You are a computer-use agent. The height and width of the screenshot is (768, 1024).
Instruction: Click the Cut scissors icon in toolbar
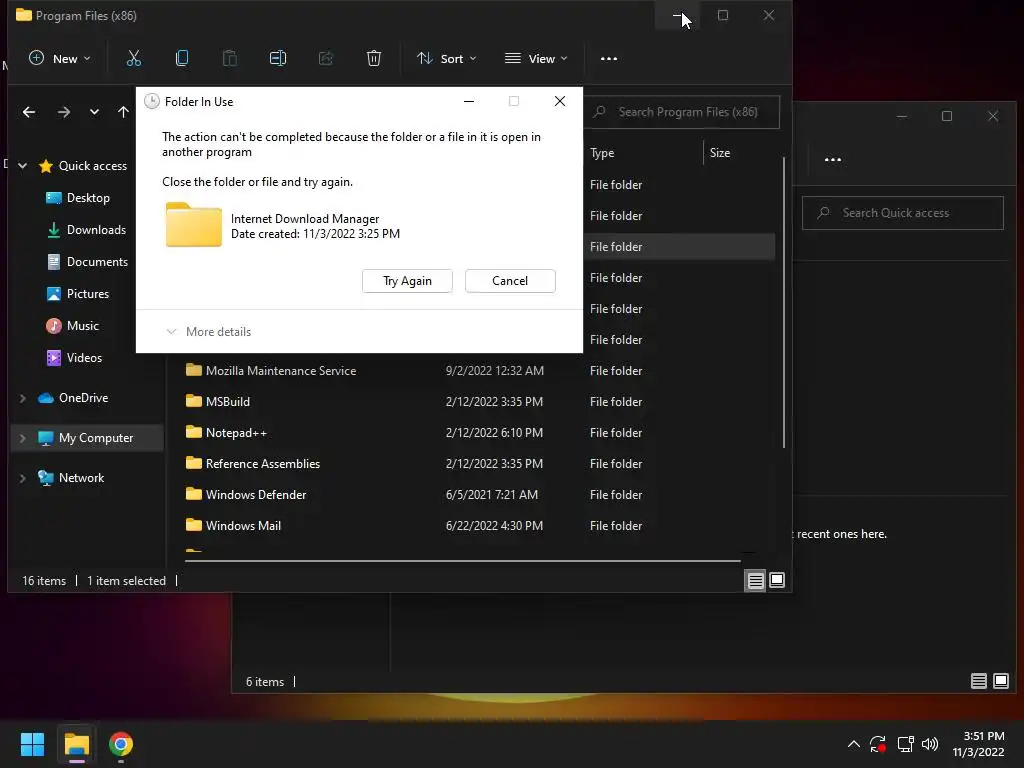[x=134, y=58]
